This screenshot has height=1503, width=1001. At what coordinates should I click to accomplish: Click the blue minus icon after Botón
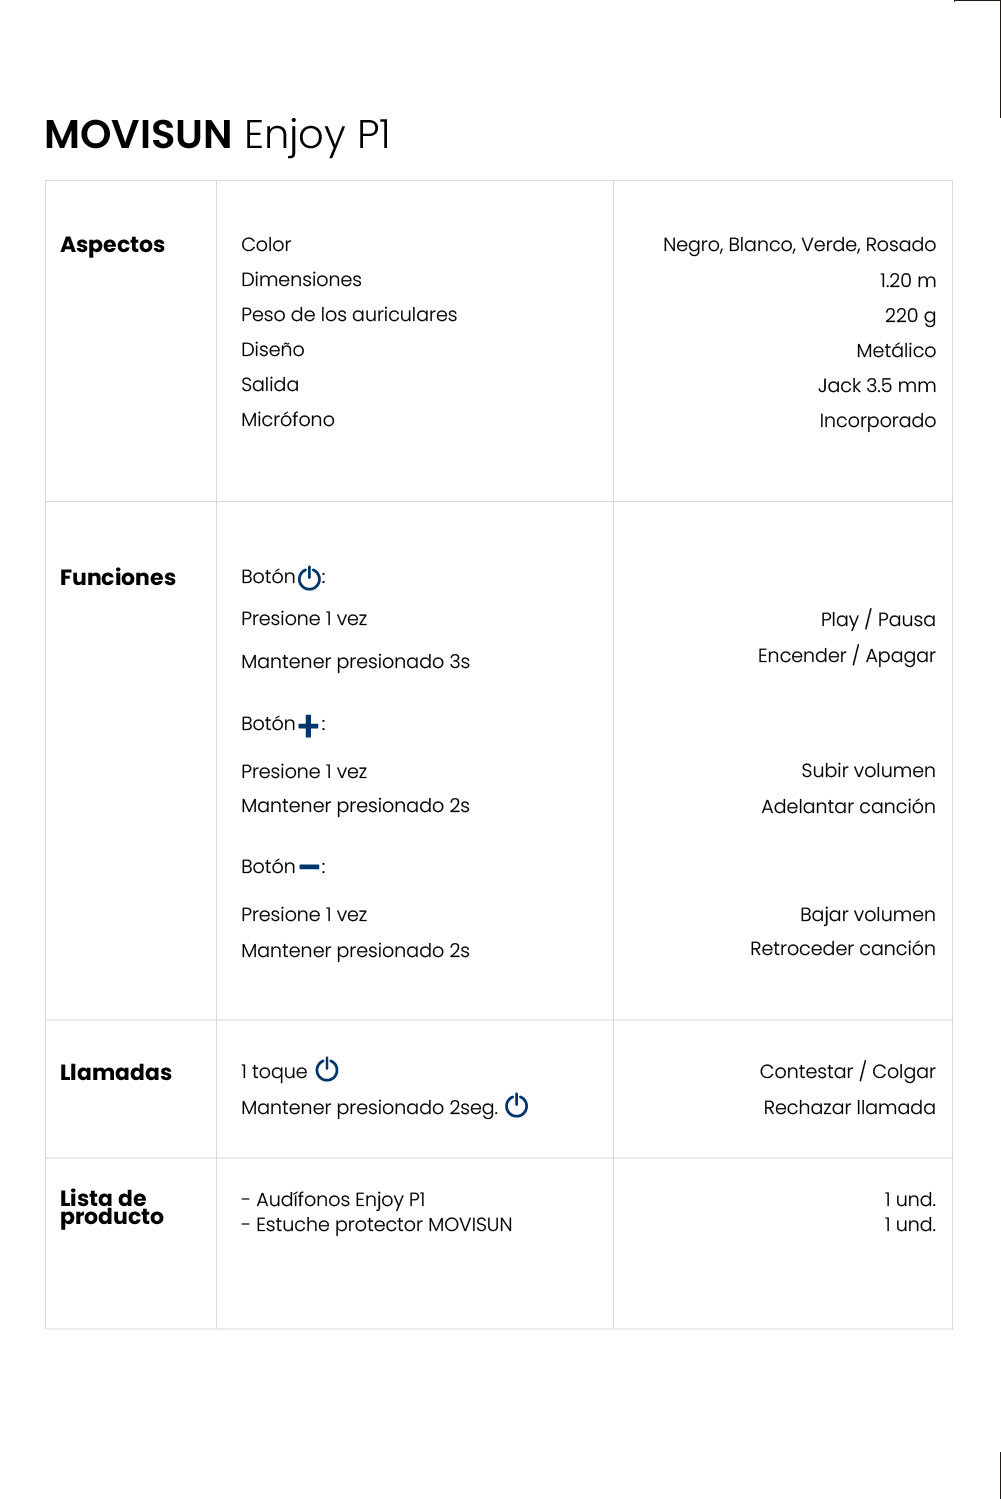coord(309,867)
